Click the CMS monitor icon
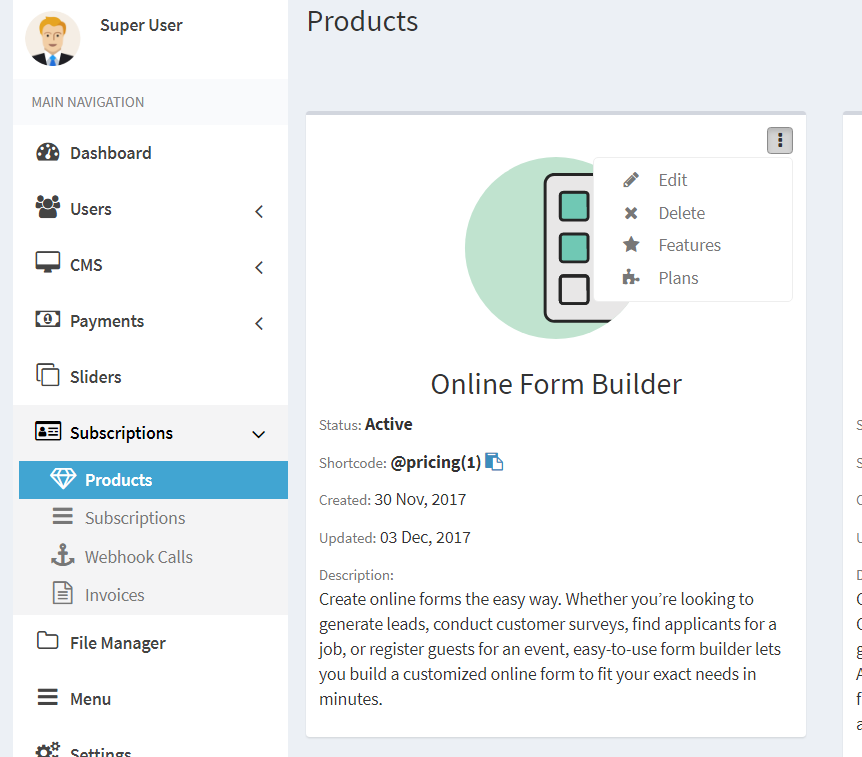The height and width of the screenshot is (757, 862). [48, 263]
